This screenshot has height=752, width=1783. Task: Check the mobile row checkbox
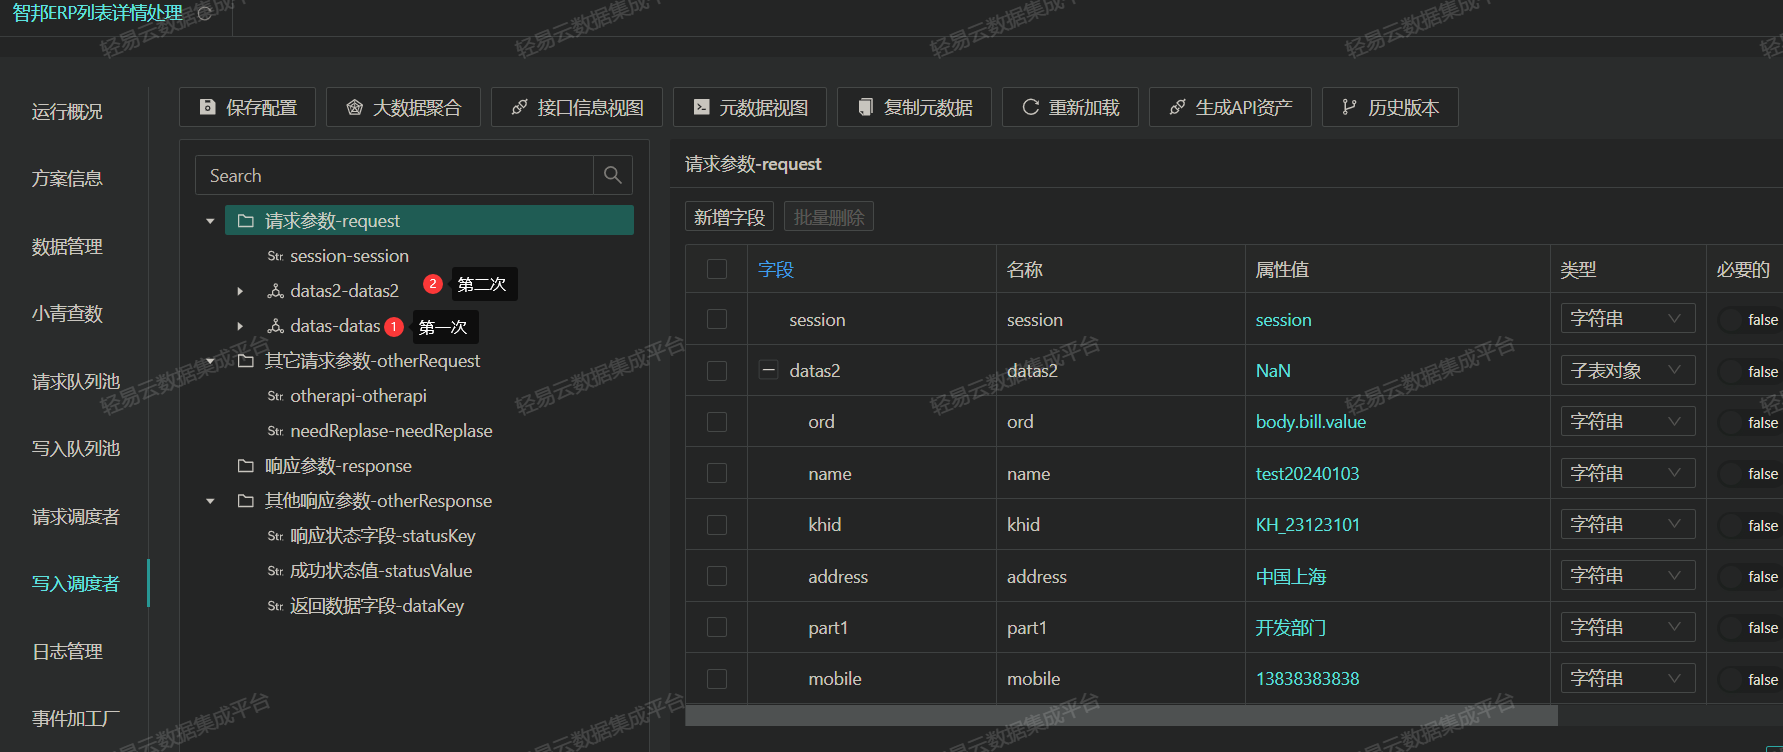717,679
